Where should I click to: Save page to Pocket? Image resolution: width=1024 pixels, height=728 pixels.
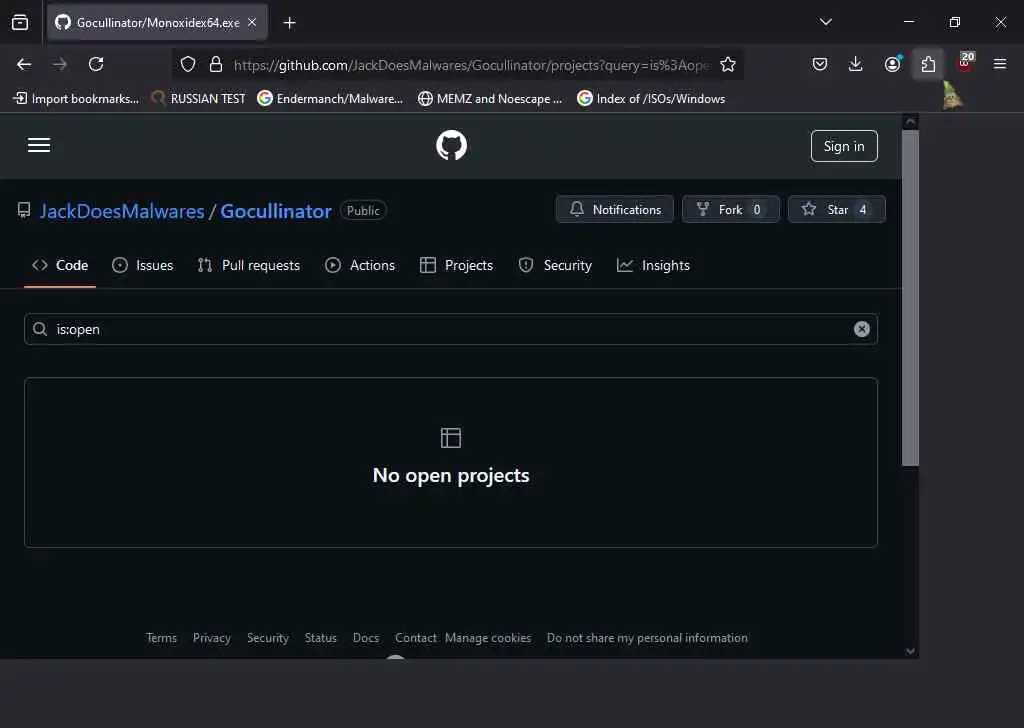[x=820, y=64]
